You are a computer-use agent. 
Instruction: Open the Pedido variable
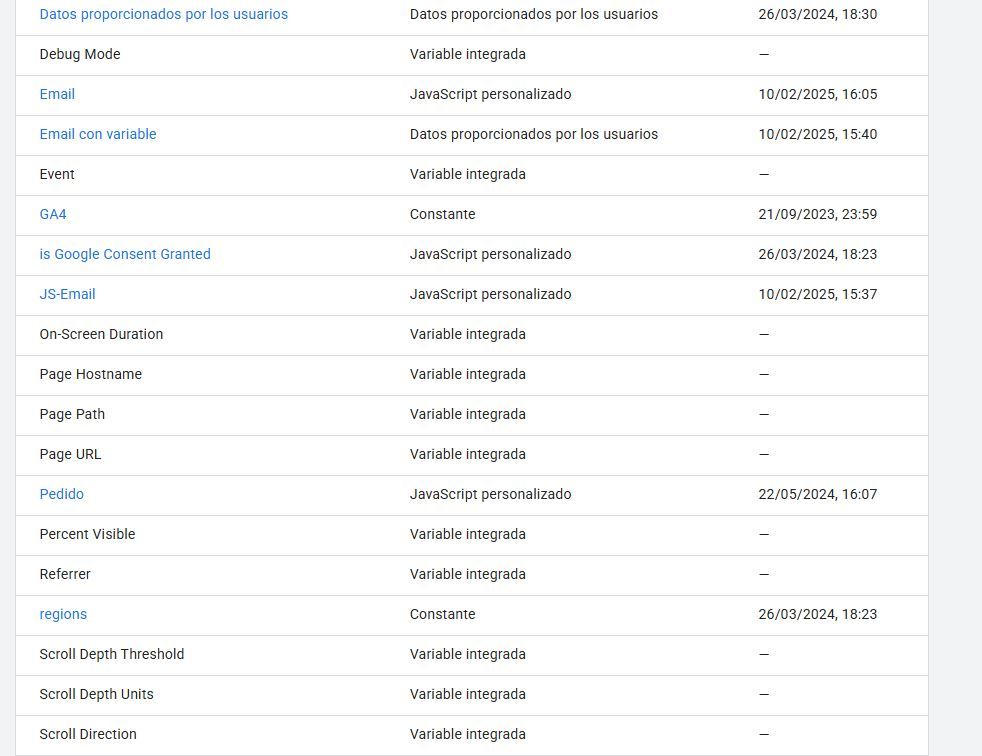(x=61, y=495)
